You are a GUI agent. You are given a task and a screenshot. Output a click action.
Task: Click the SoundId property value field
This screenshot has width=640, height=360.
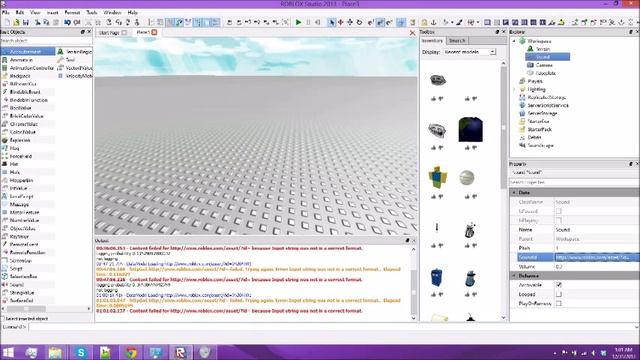tap(597, 257)
